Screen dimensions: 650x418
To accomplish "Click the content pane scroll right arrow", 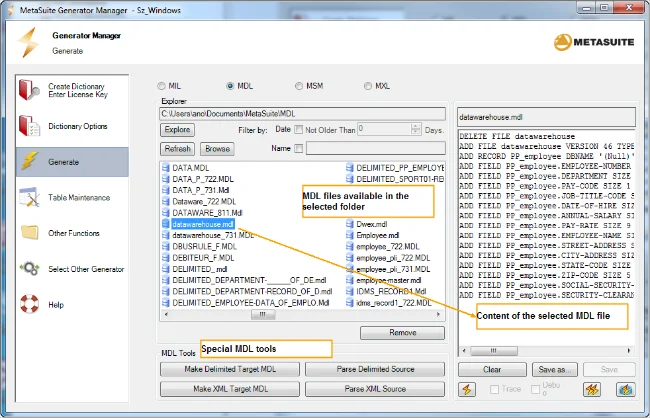I will pos(629,351).
